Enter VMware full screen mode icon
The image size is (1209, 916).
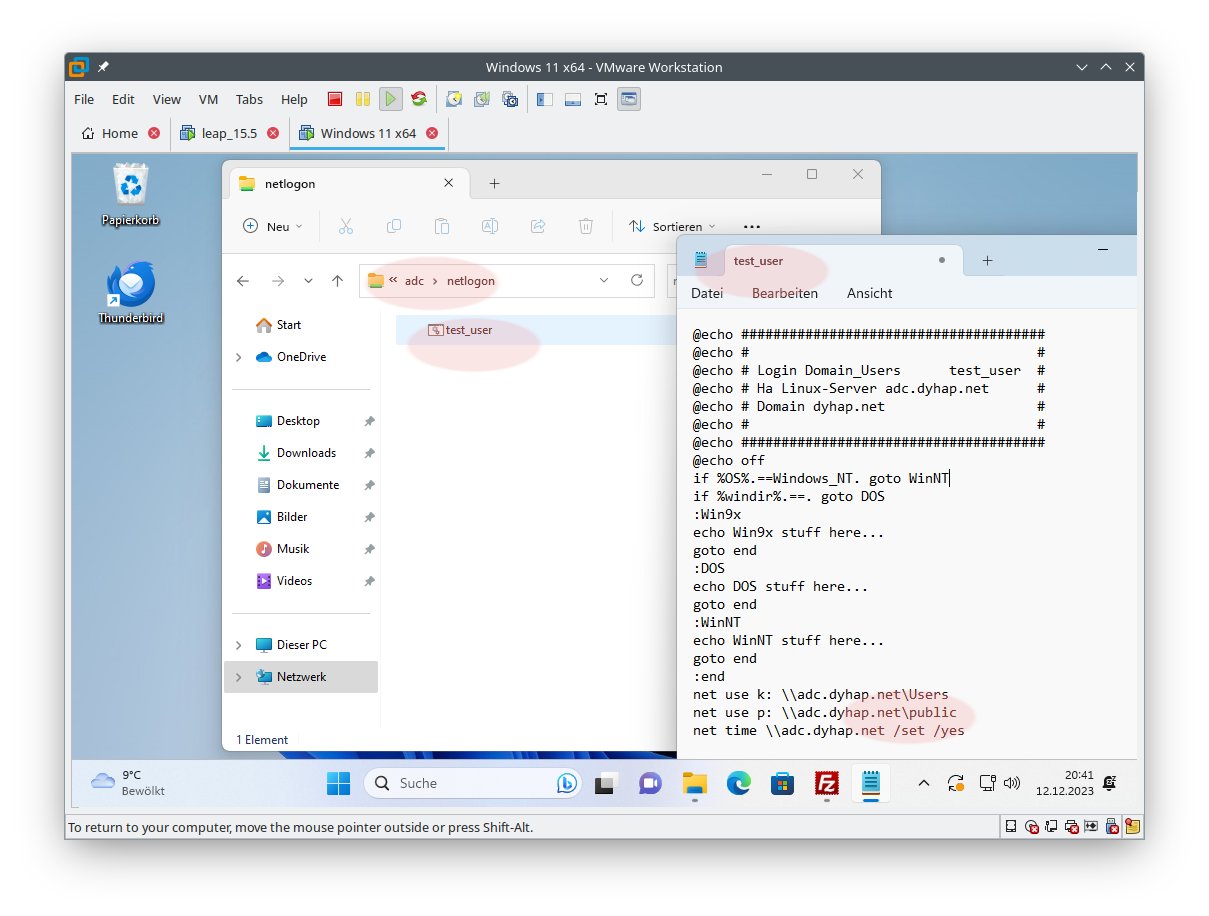(601, 99)
